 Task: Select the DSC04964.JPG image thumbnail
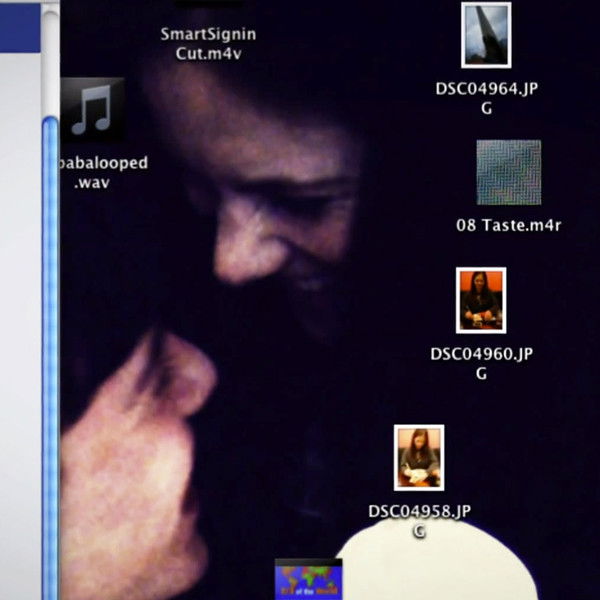click(x=486, y=36)
